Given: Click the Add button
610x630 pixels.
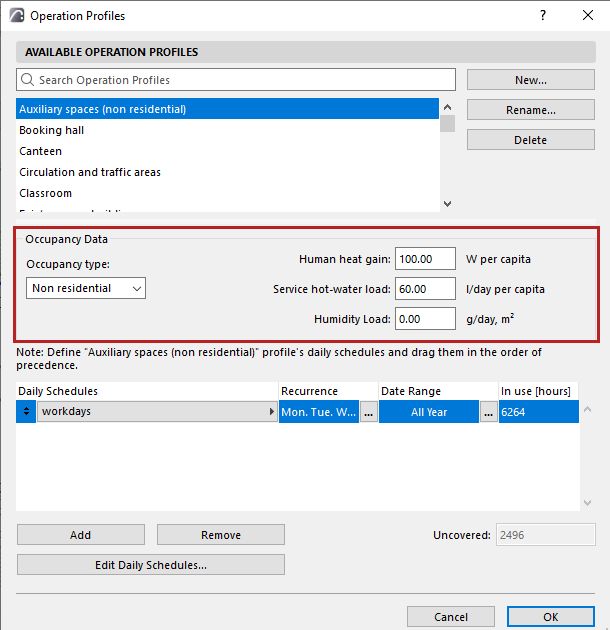Looking at the screenshot, I should click(81, 535).
